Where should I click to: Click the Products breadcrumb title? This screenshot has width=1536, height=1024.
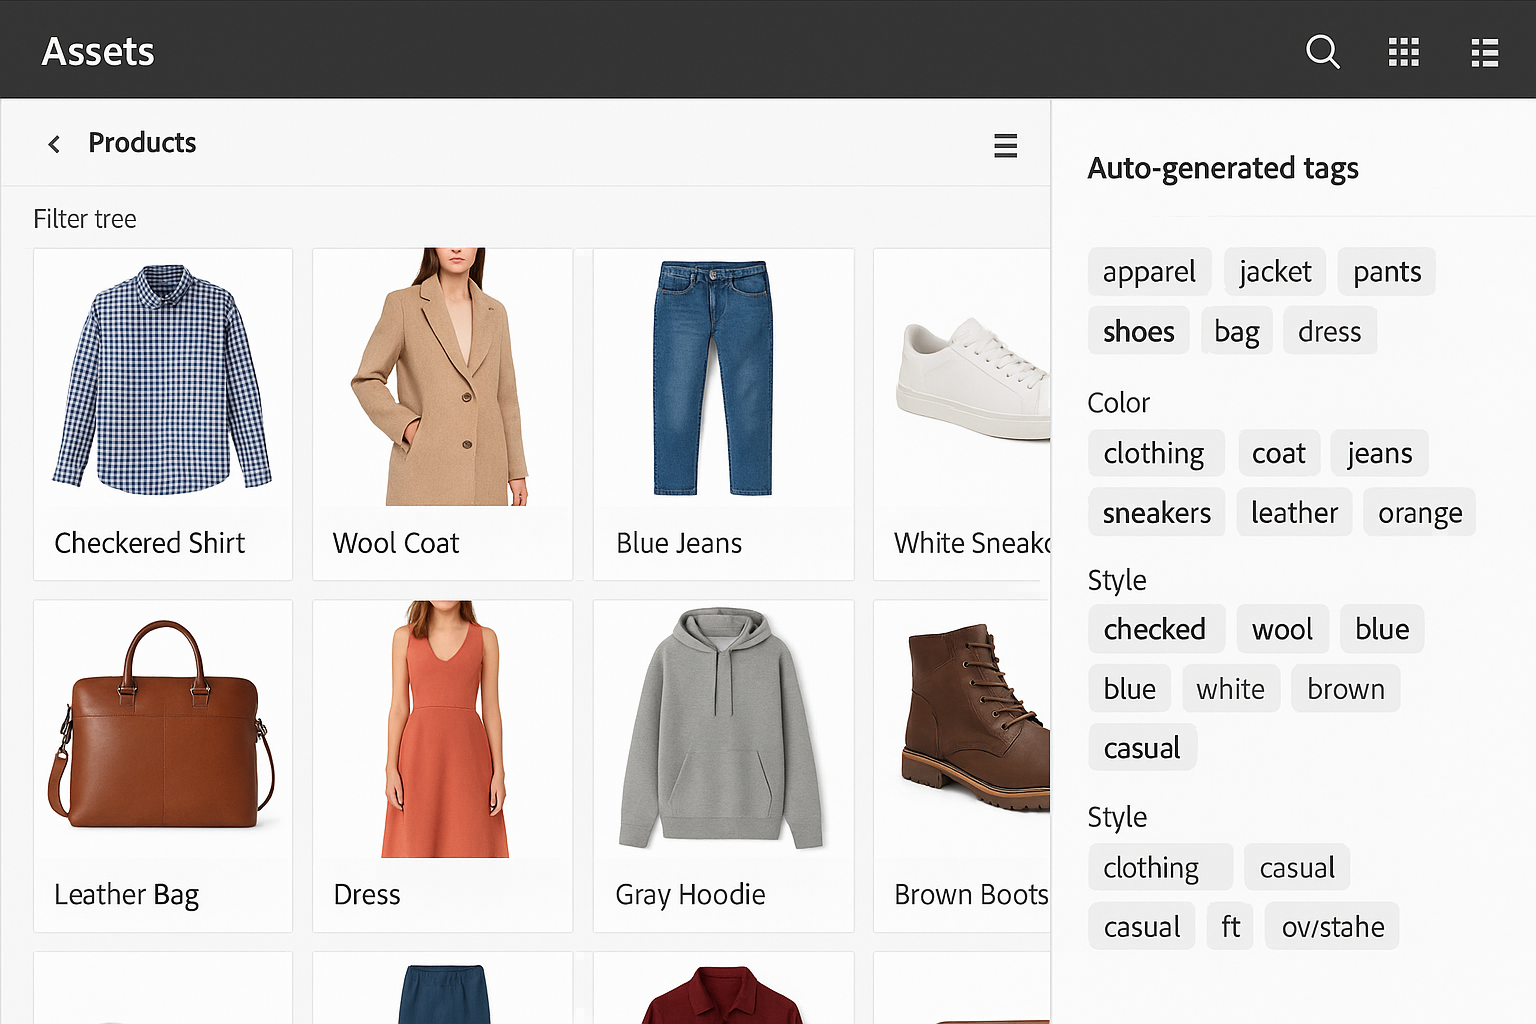pyautogui.click(x=142, y=143)
